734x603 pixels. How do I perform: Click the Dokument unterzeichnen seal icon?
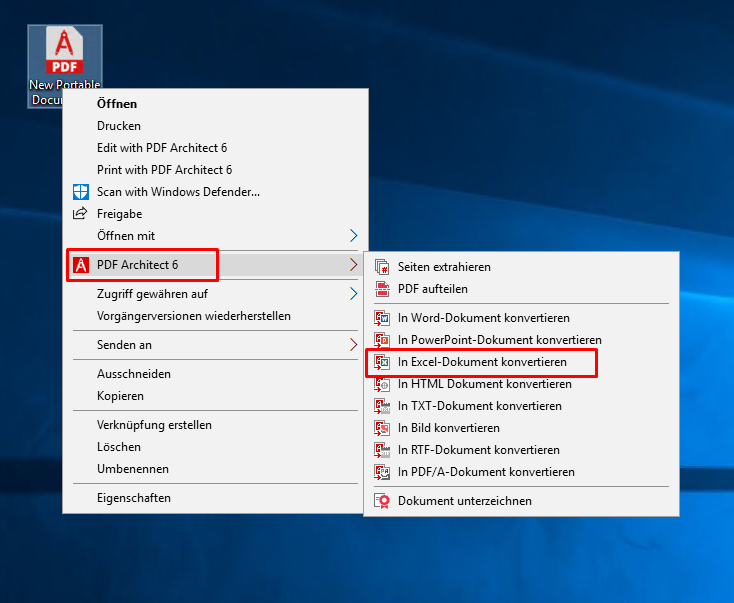click(382, 501)
